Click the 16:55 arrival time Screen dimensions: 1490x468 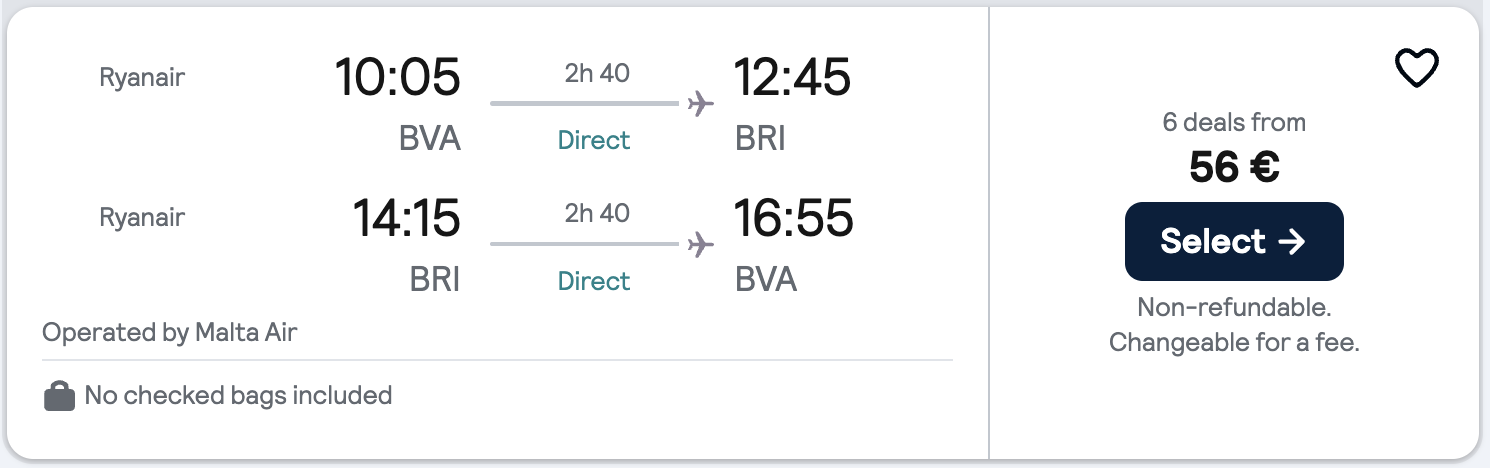coord(794,219)
